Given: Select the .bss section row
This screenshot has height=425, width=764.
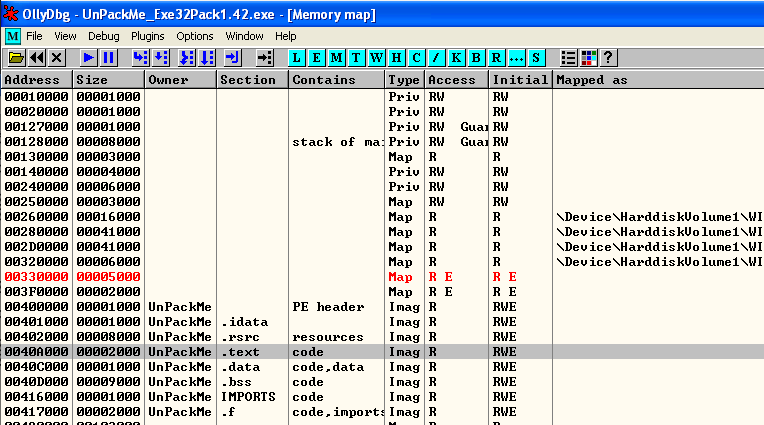Looking at the screenshot, I should click(382, 382).
